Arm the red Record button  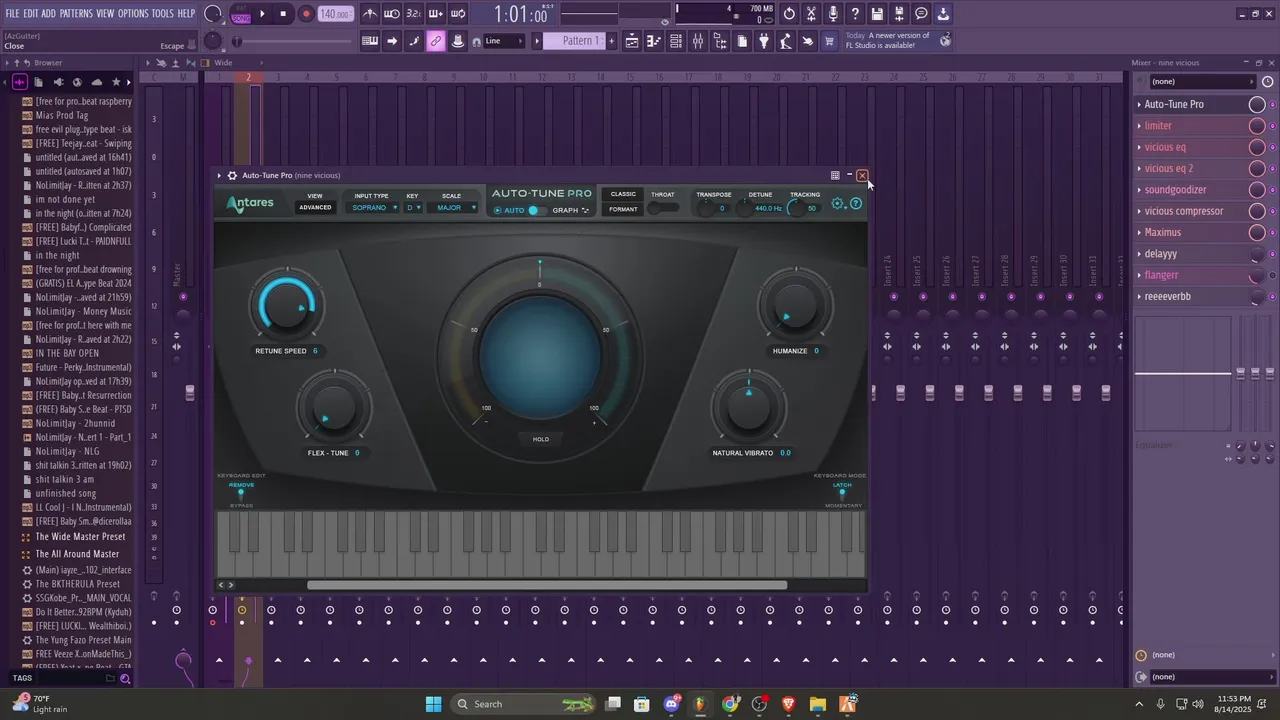(x=306, y=14)
